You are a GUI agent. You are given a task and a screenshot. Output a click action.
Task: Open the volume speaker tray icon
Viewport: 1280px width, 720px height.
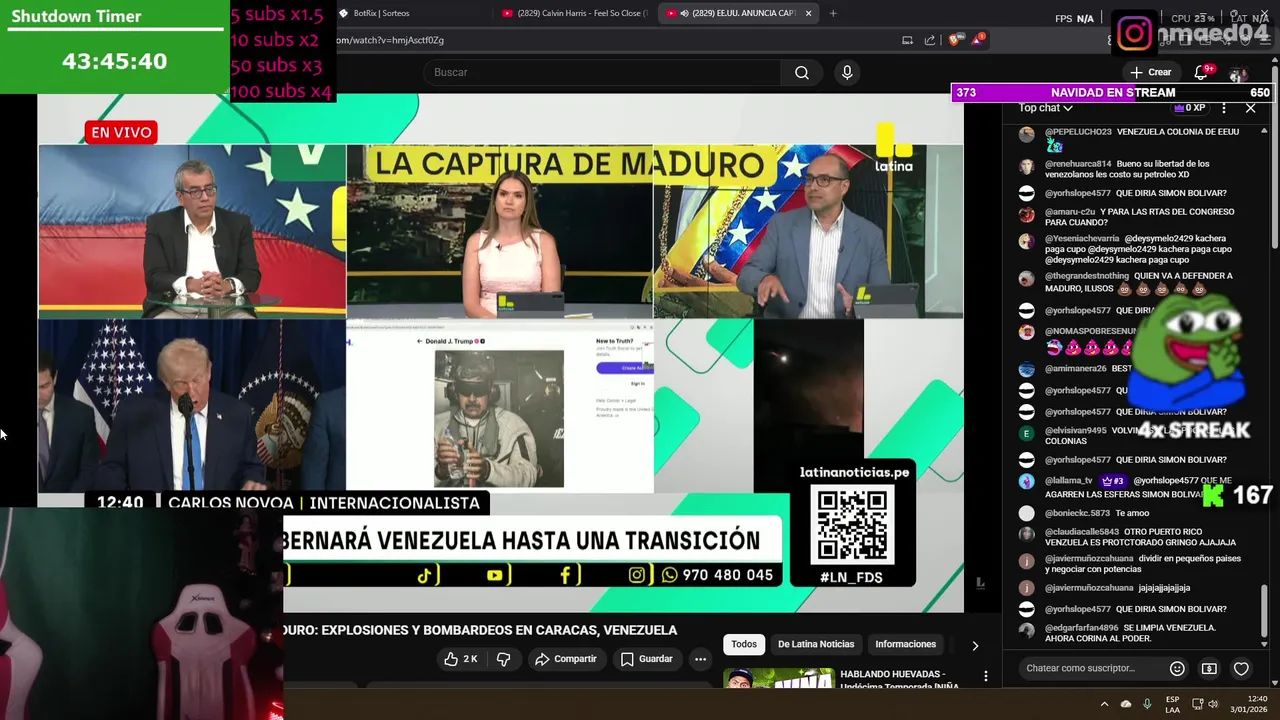(1213, 704)
